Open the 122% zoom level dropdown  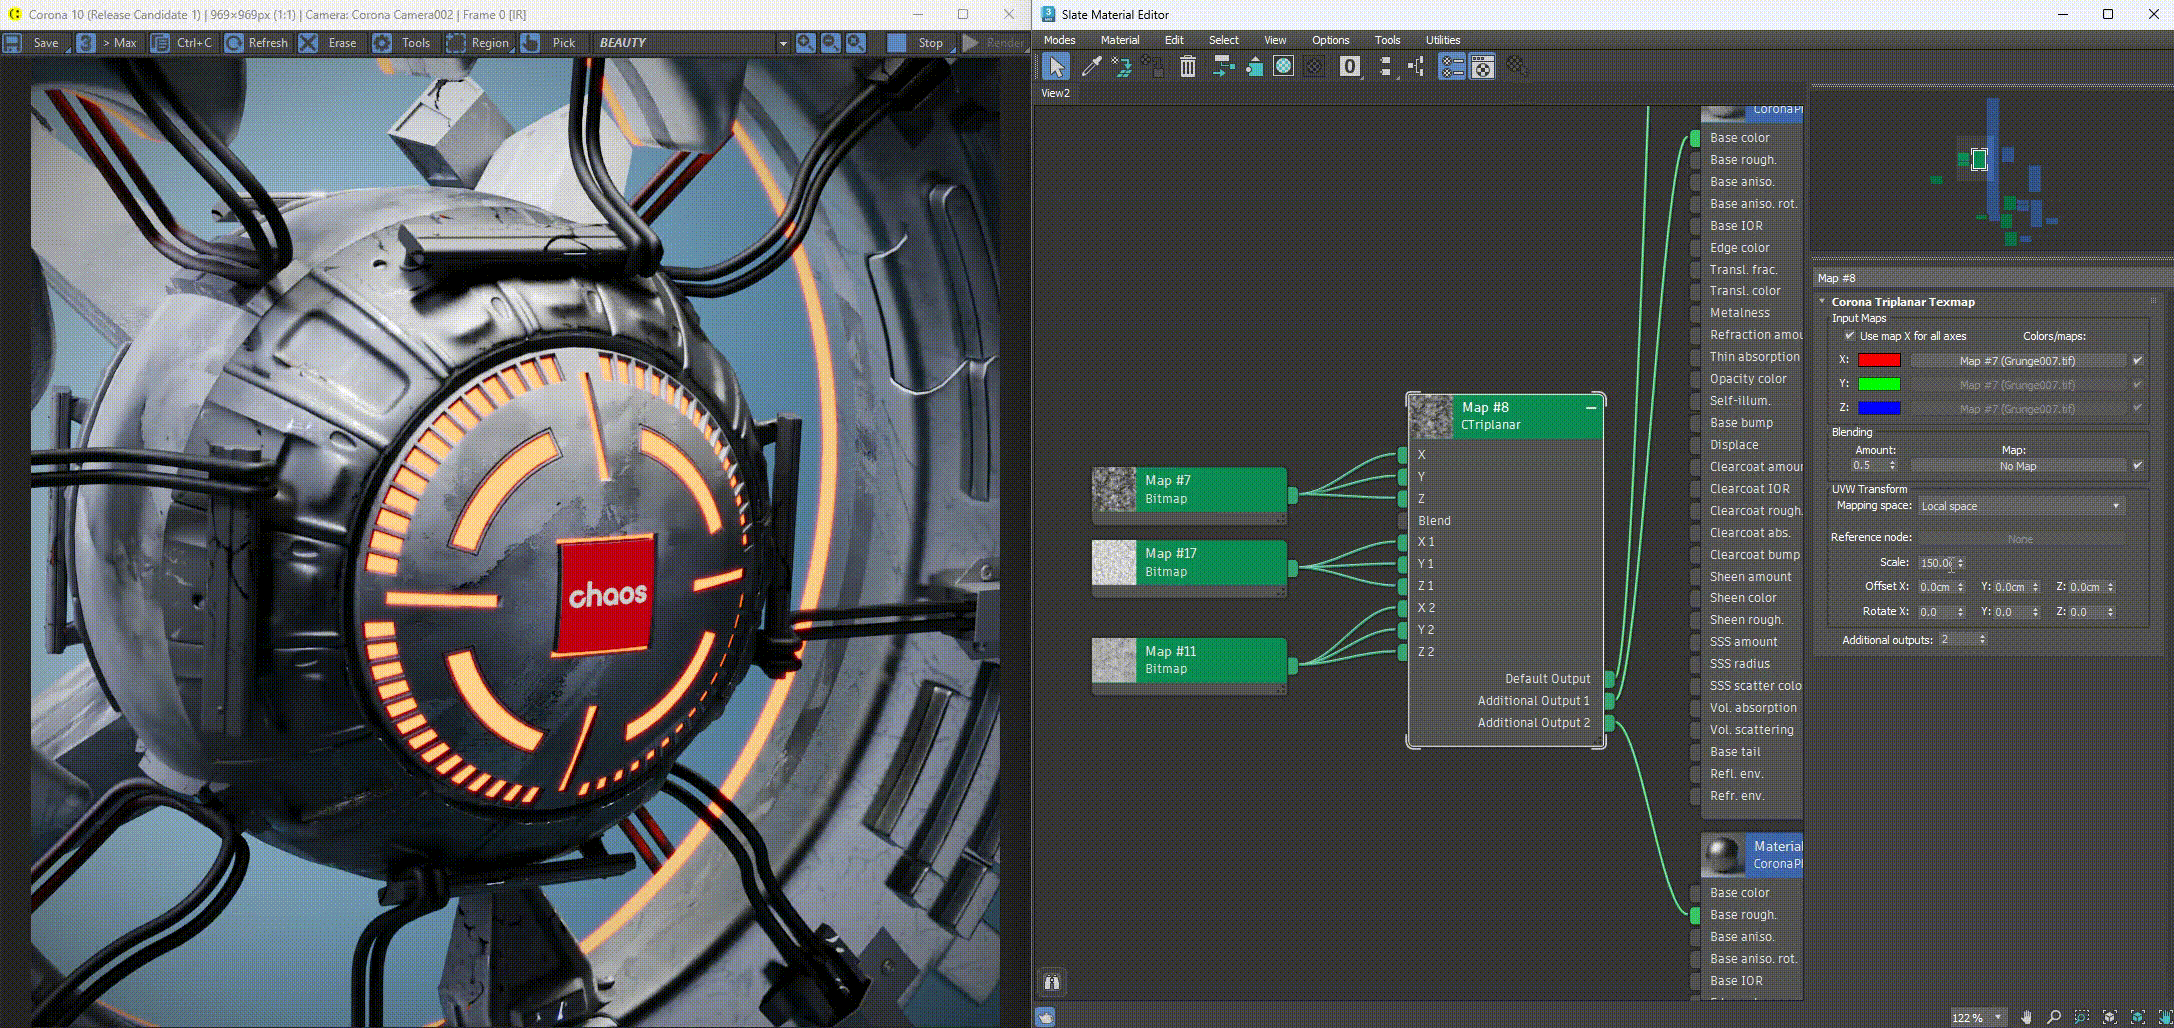pyautogui.click(x=1977, y=1017)
